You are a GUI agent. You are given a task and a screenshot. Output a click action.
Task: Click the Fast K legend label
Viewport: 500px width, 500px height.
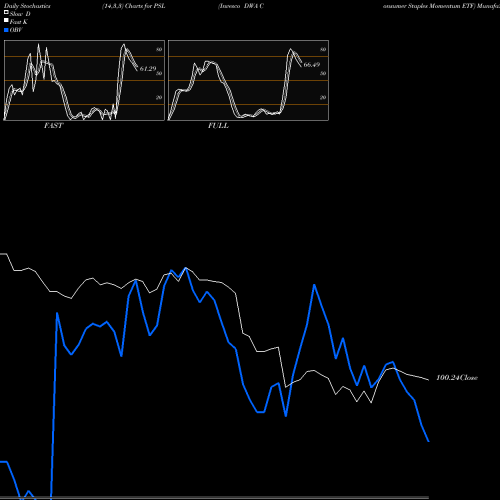pos(19,22)
